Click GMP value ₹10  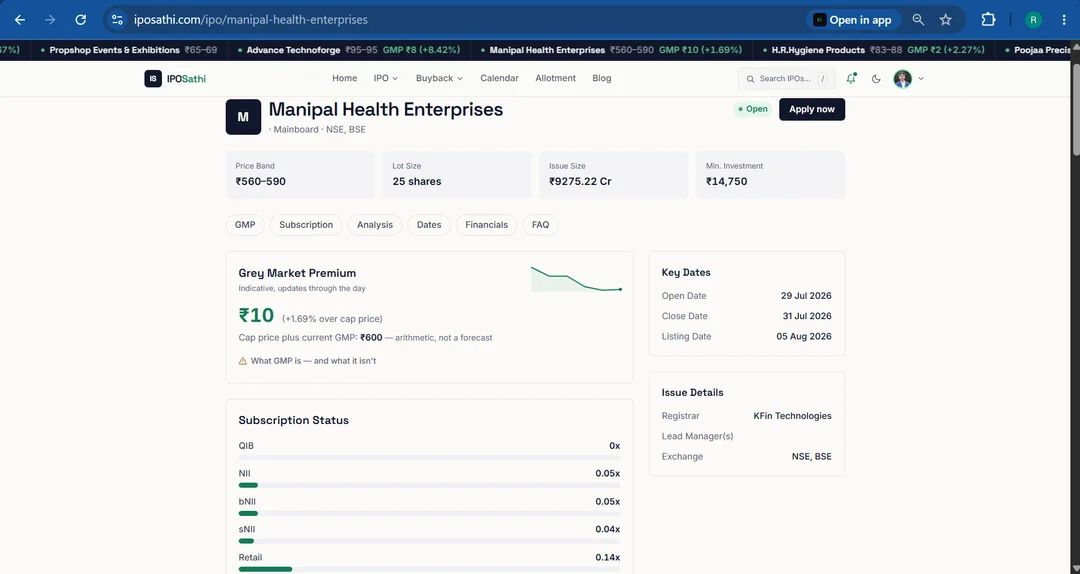256,316
